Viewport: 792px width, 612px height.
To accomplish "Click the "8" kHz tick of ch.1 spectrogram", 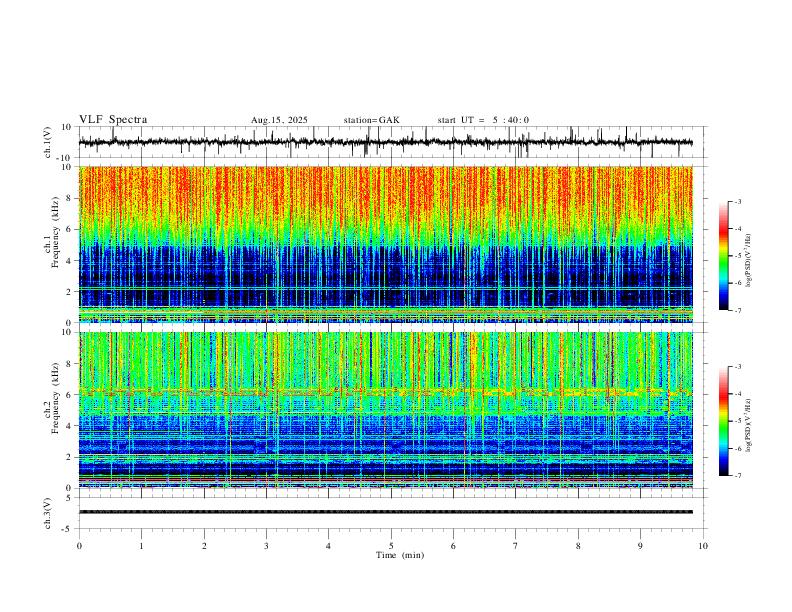I will click(x=70, y=198).
